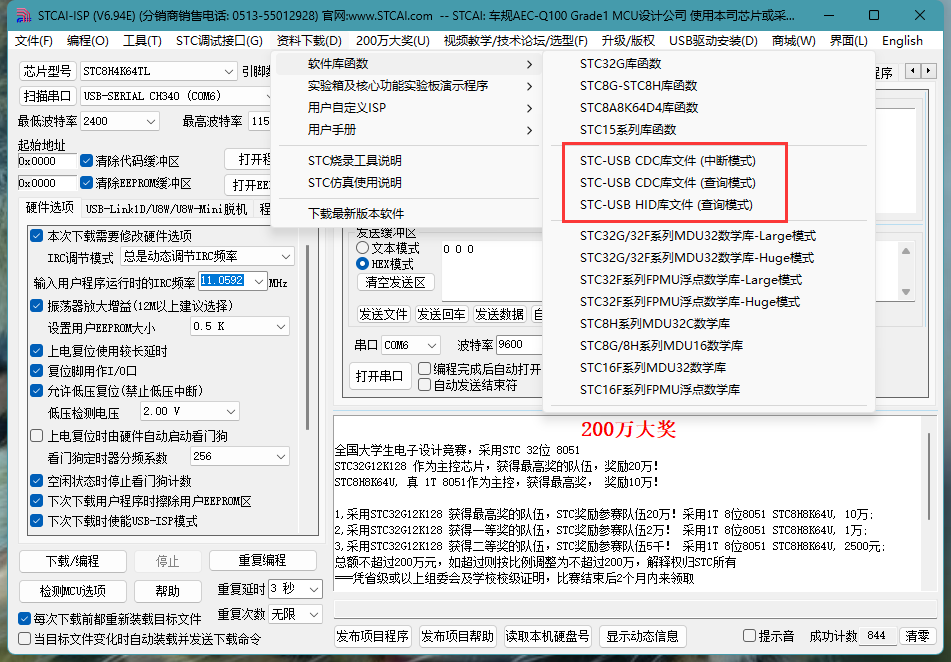Select 下载最新版本软件 menu item
The image size is (951, 662).
409,214
